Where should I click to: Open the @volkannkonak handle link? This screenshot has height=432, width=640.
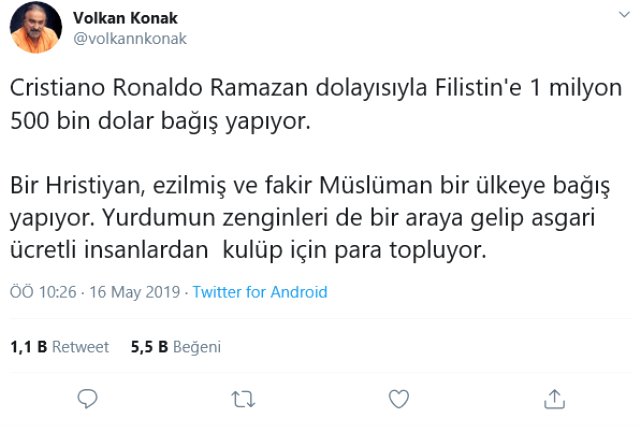click(x=129, y=38)
